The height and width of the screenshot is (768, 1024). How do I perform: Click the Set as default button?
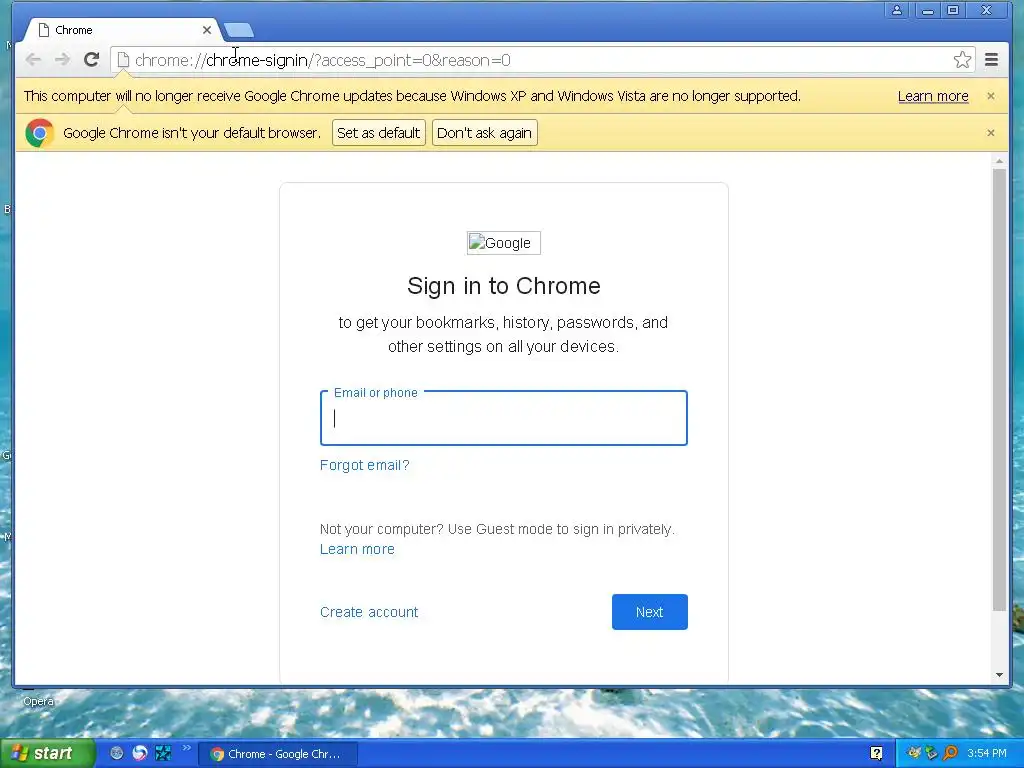point(379,133)
